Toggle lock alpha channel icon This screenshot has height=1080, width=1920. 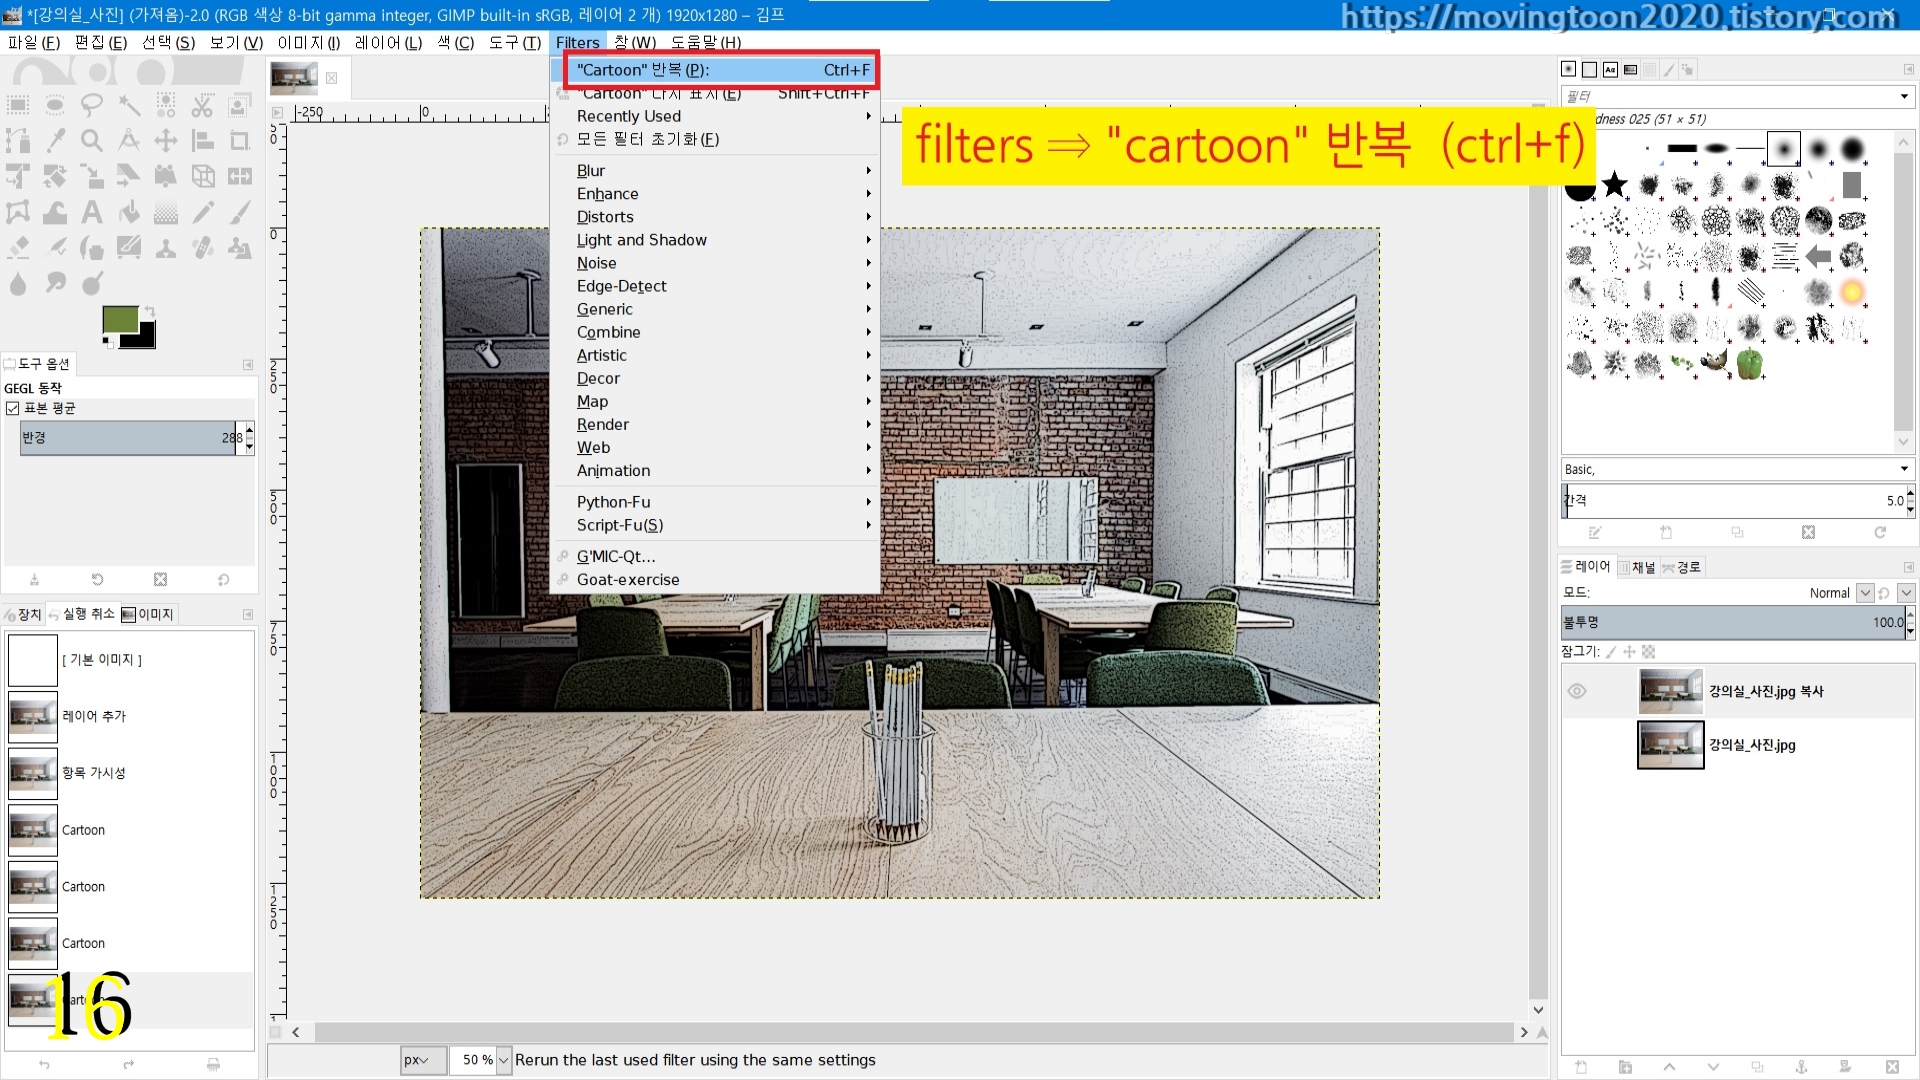point(1648,652)
